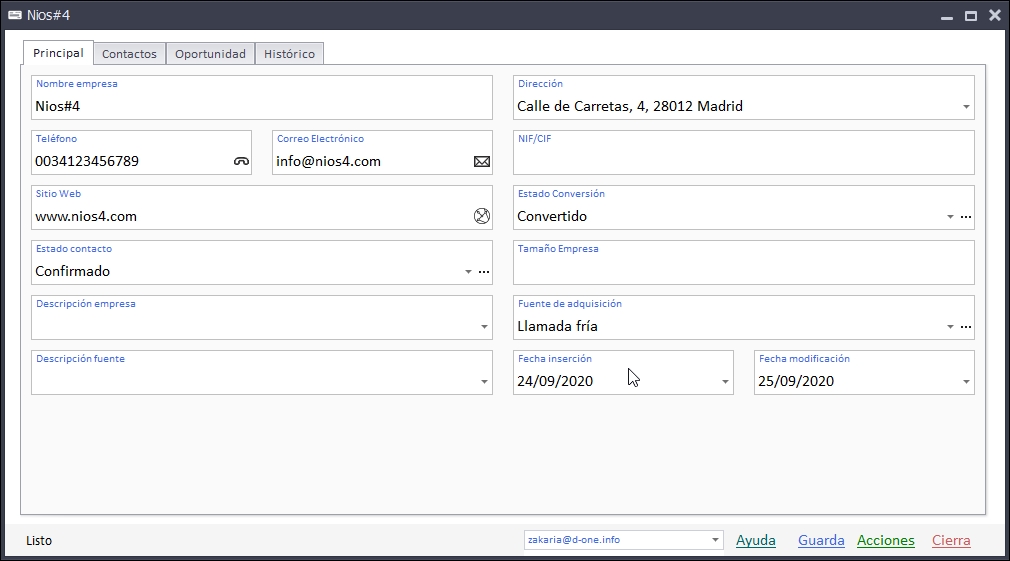
Task: Click the ellipsis button in Estado Conversión
Action: [966, 217]
